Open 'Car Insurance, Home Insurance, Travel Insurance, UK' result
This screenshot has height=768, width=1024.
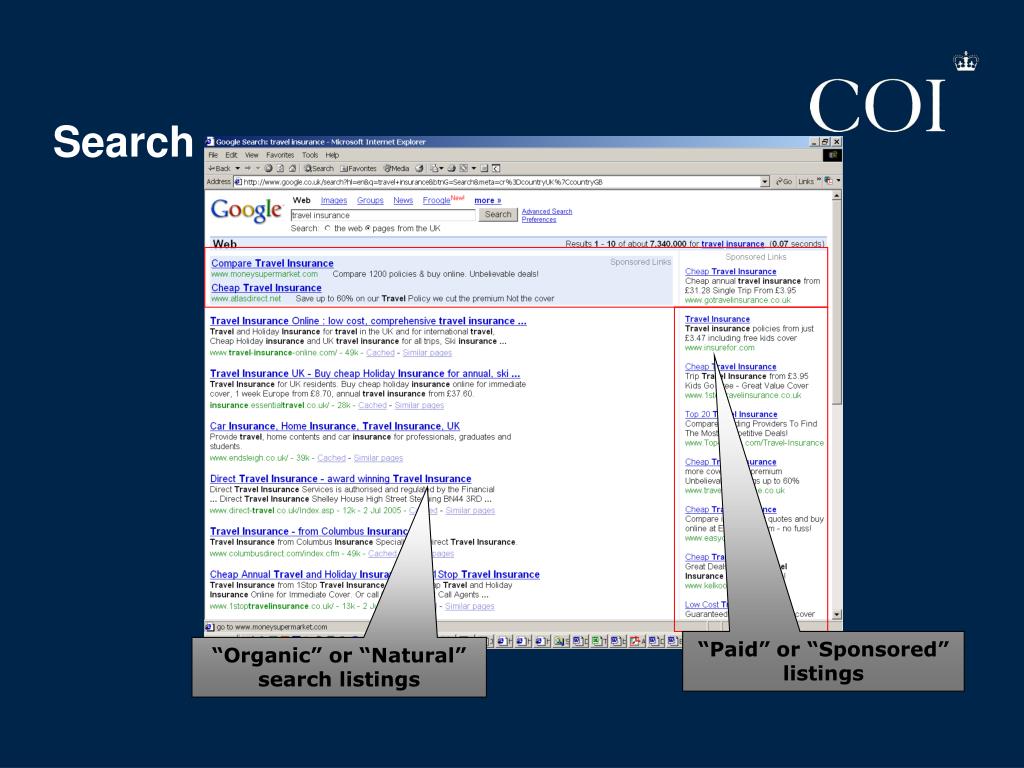334,426
